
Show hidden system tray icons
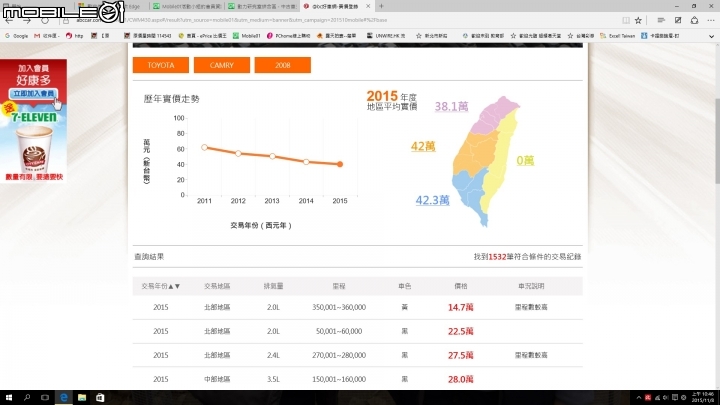638,398
